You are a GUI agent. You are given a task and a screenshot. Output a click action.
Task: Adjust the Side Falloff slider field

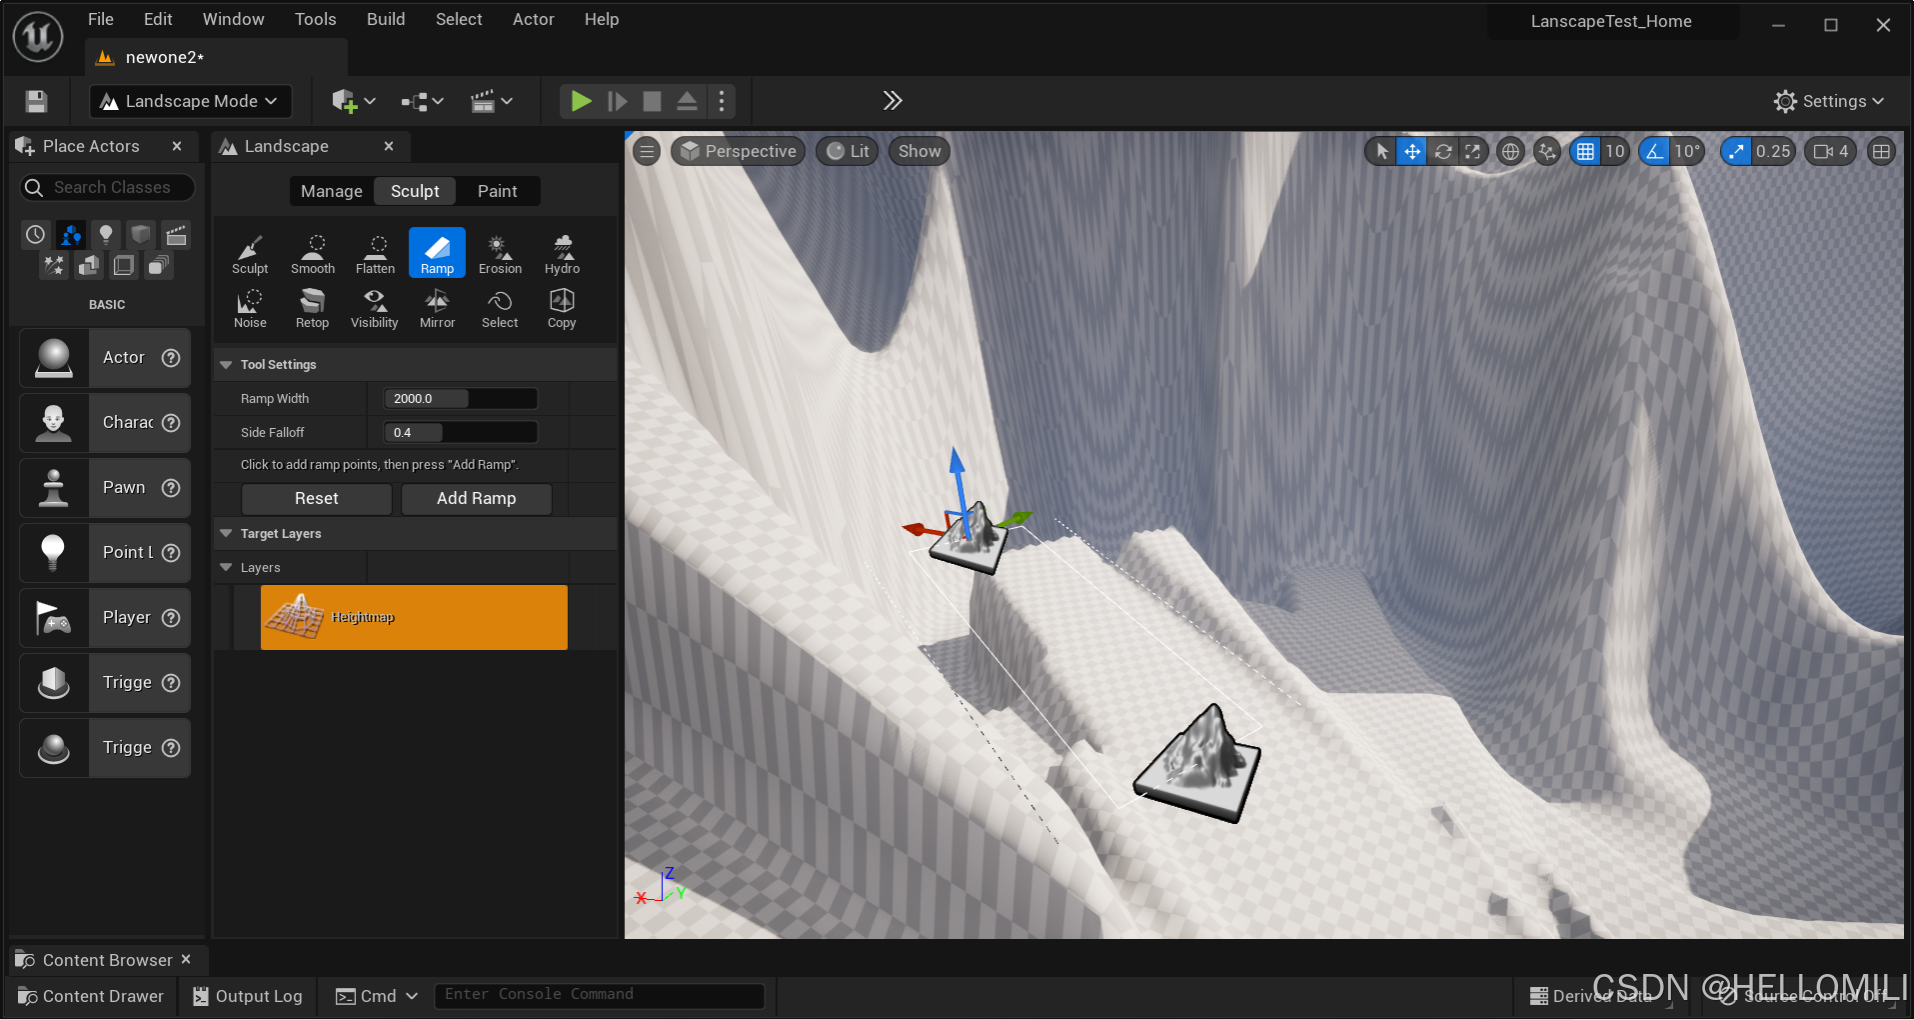point(461,433)
